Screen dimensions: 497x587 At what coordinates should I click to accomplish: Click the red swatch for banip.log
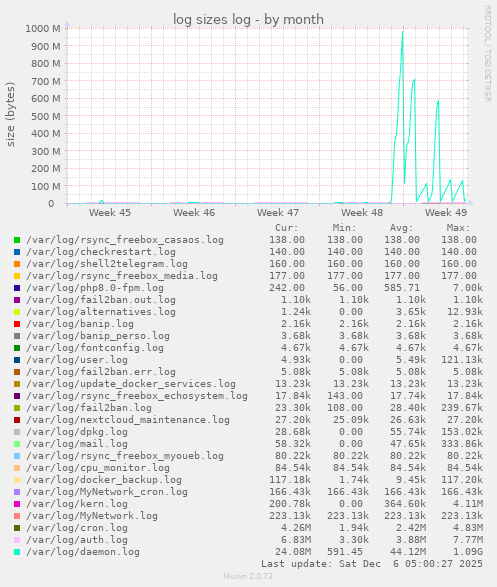pos(17,324)
